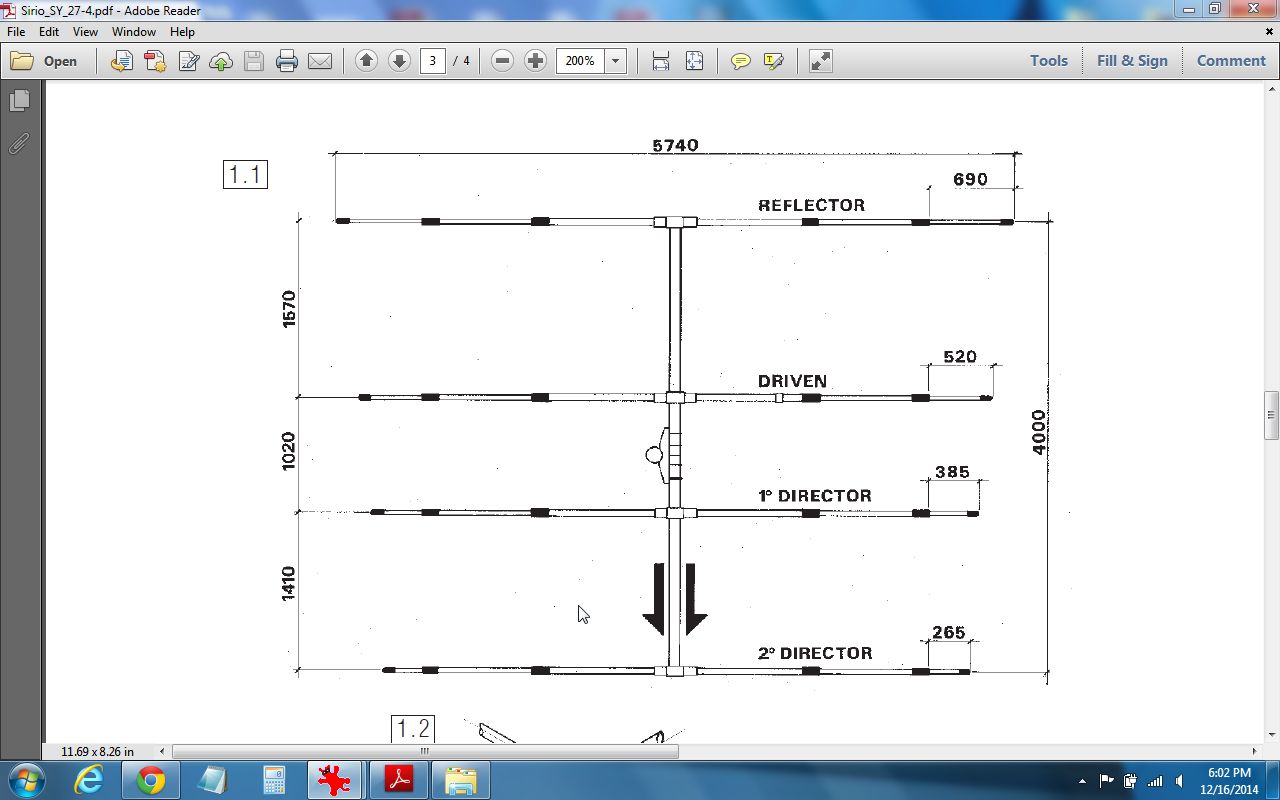The width and height of the screenshot is (1280, 800).
Task: Zoom out using the minus button
Action: pyautogui.click(x=503, y=61)
